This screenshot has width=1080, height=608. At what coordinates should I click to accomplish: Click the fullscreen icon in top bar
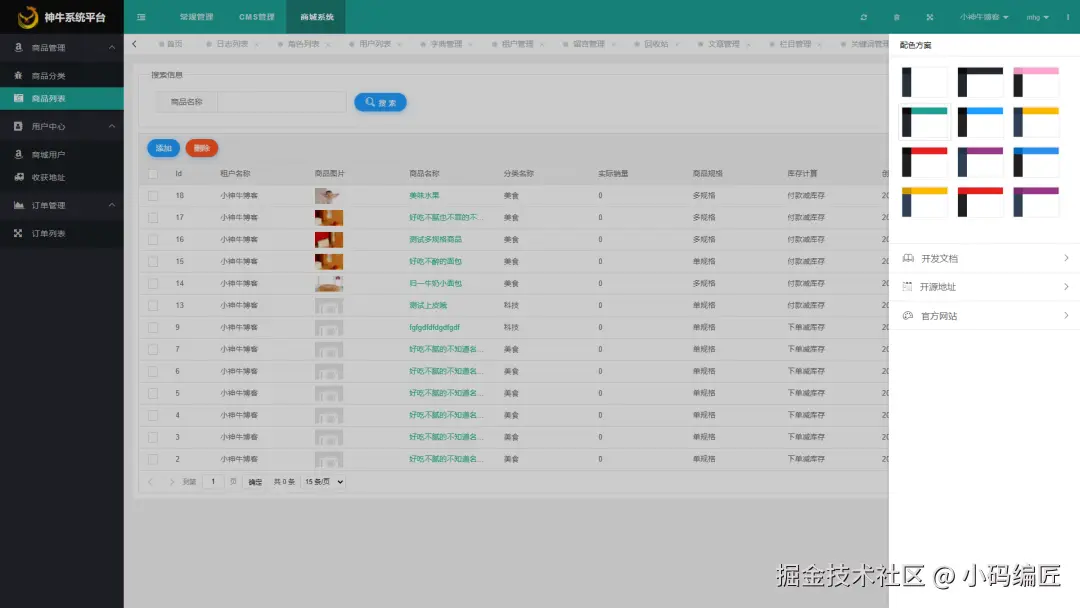pos(930,17)
